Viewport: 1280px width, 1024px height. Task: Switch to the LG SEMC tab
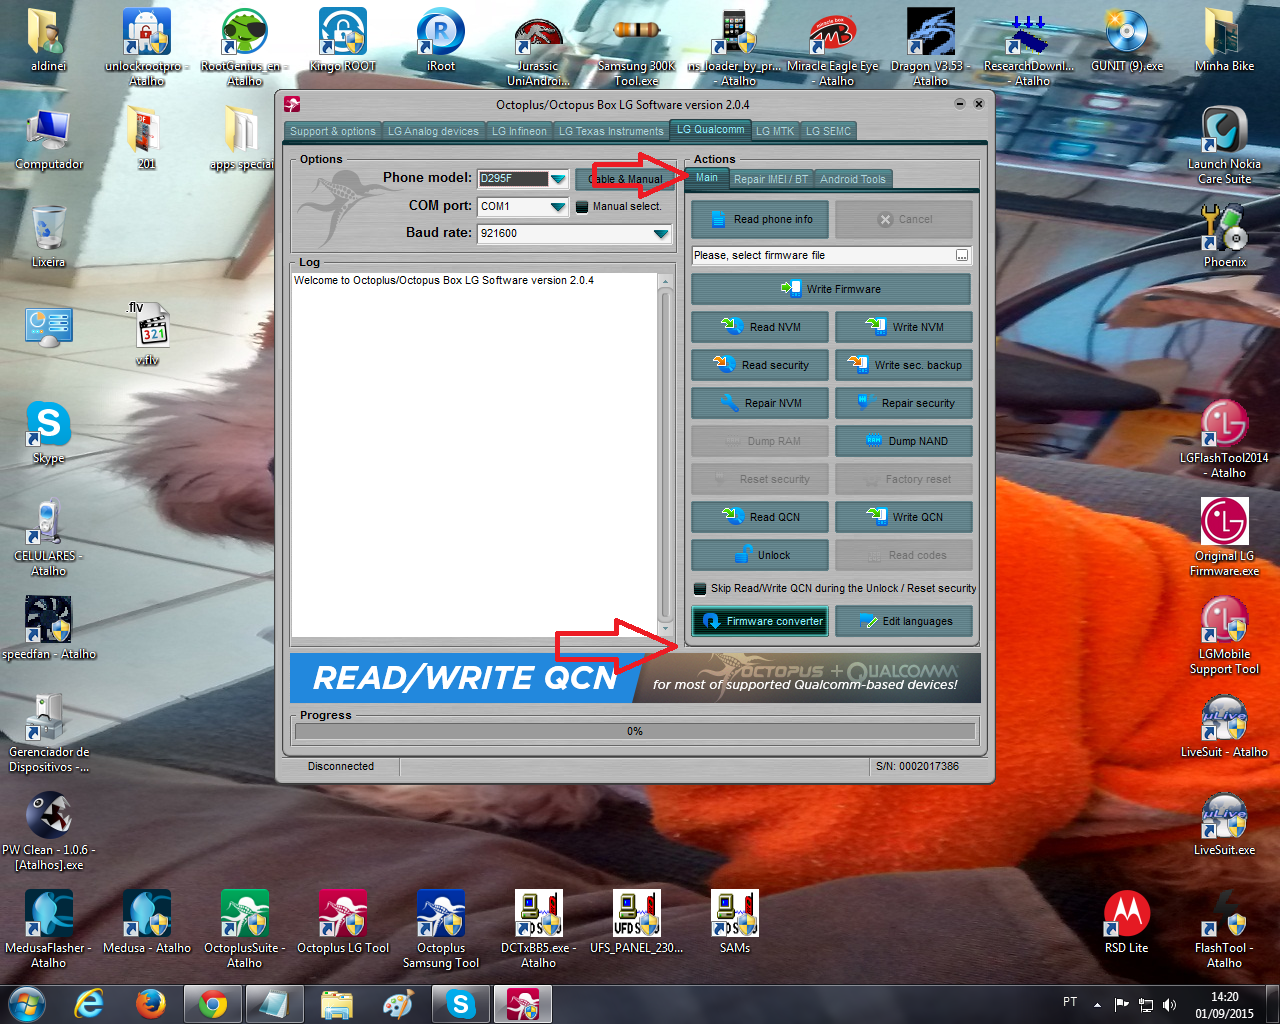[x=829, y=131]
